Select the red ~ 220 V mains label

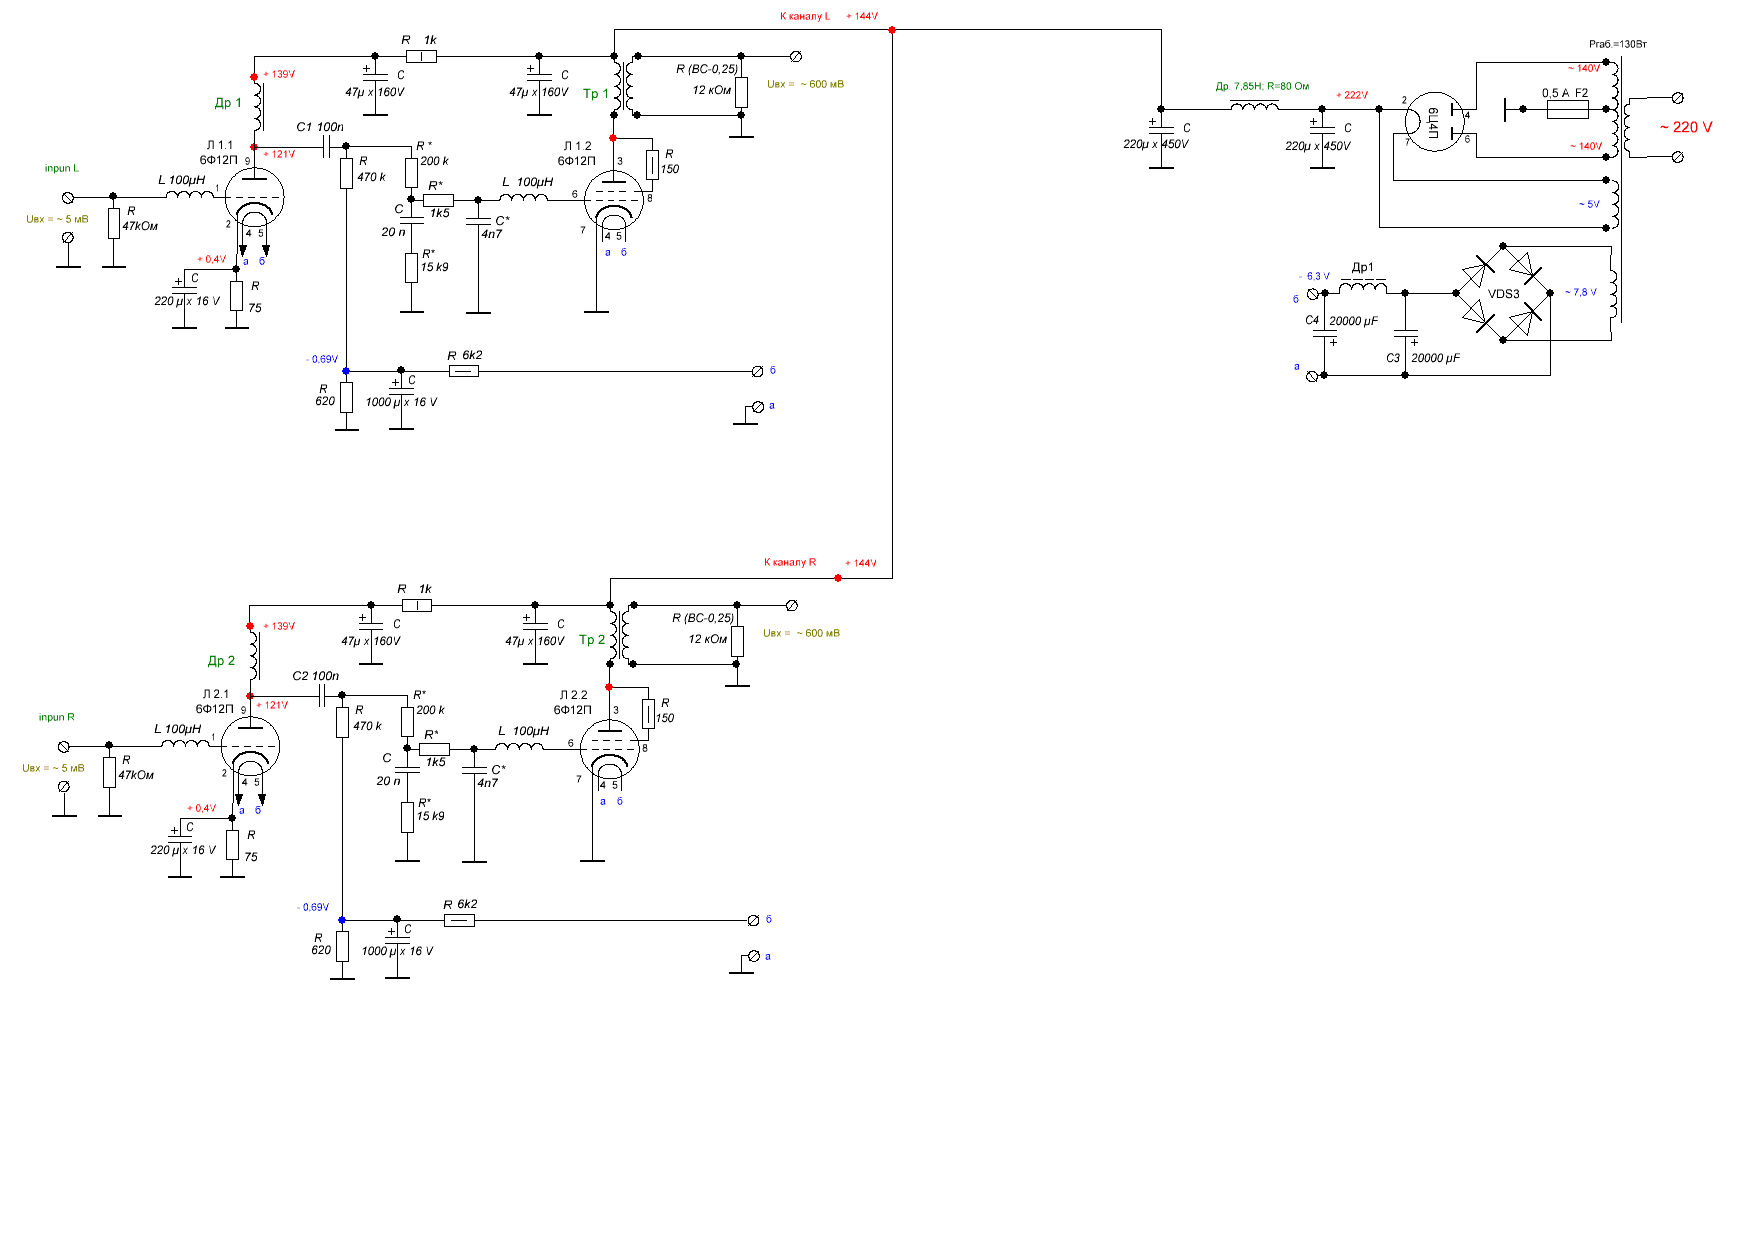1686,127
